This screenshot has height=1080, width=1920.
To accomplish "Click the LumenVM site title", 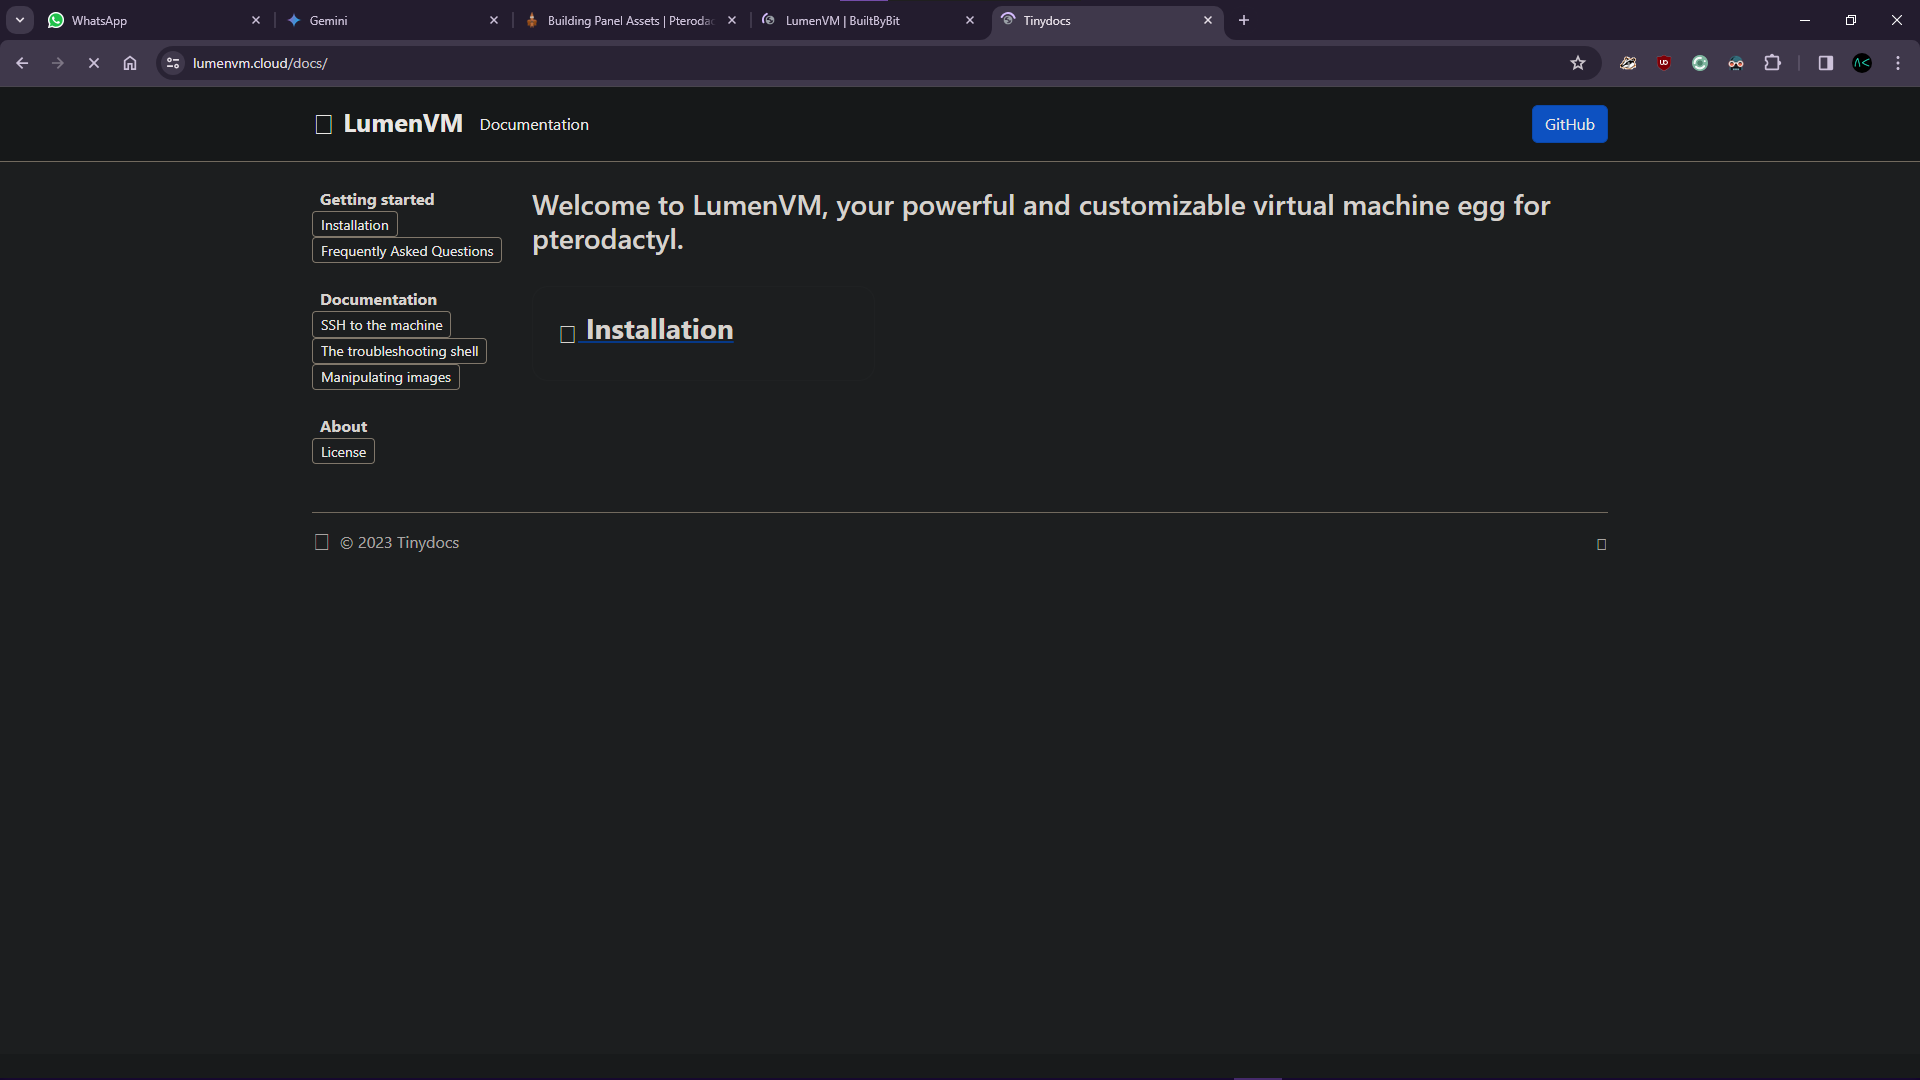I will 403,124.
